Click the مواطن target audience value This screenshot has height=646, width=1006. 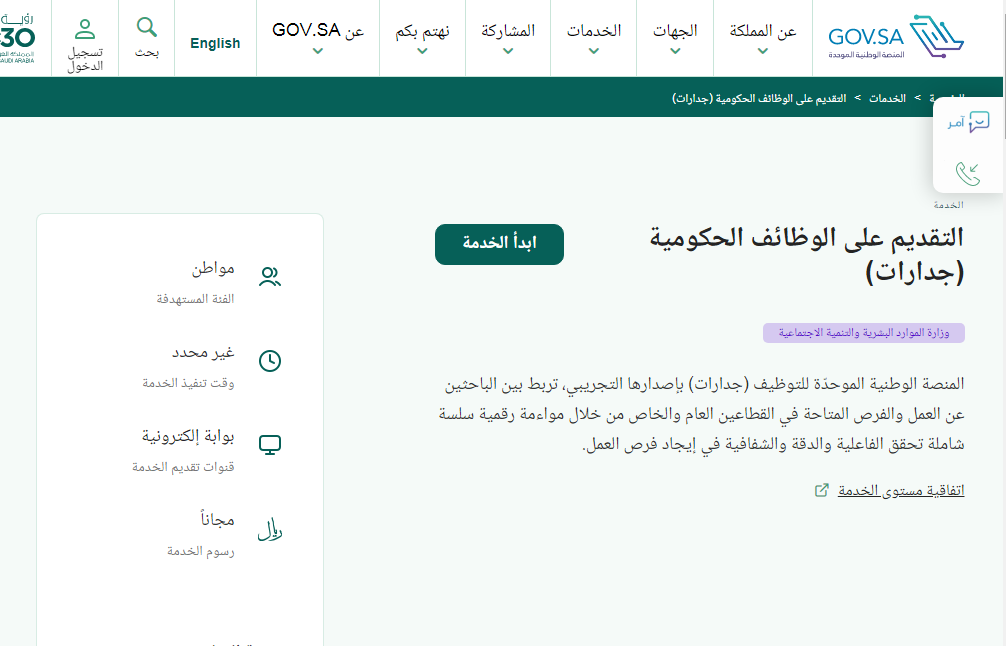(x=213, y=268)
